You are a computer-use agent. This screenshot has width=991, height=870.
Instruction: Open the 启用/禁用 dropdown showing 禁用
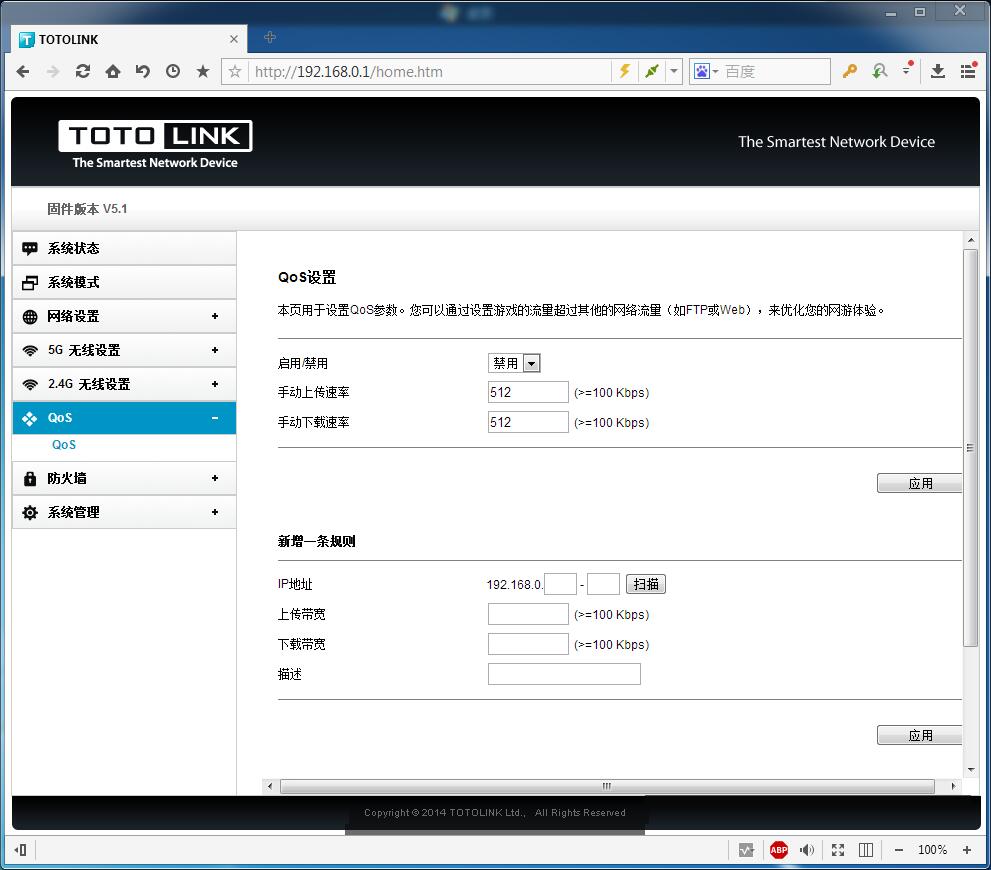pyautogui.click(x=514, y=363)
